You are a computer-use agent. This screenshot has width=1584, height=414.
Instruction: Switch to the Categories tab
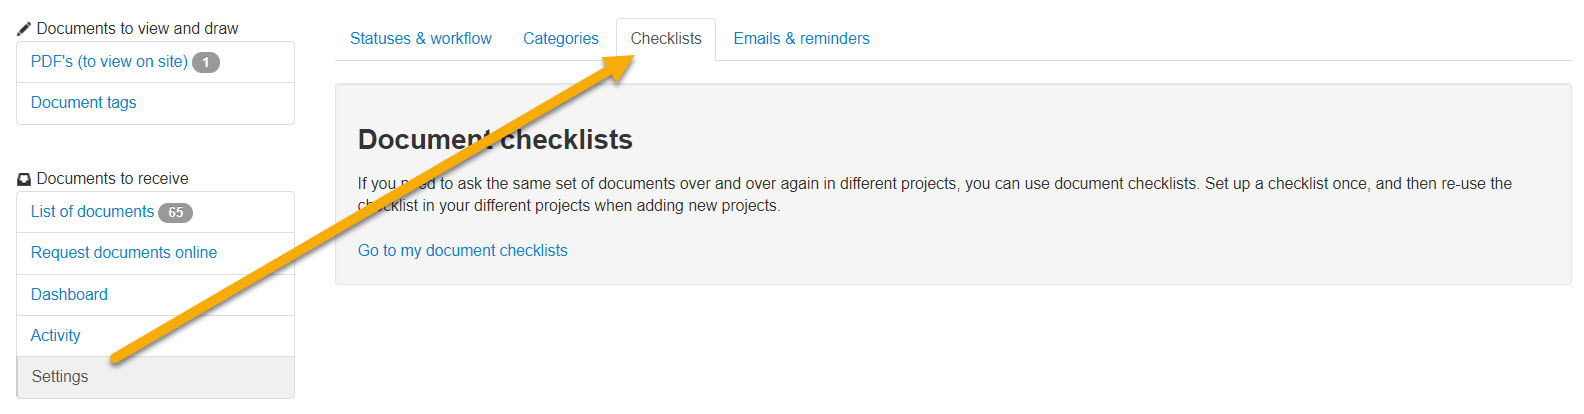(x=561, y=39)
